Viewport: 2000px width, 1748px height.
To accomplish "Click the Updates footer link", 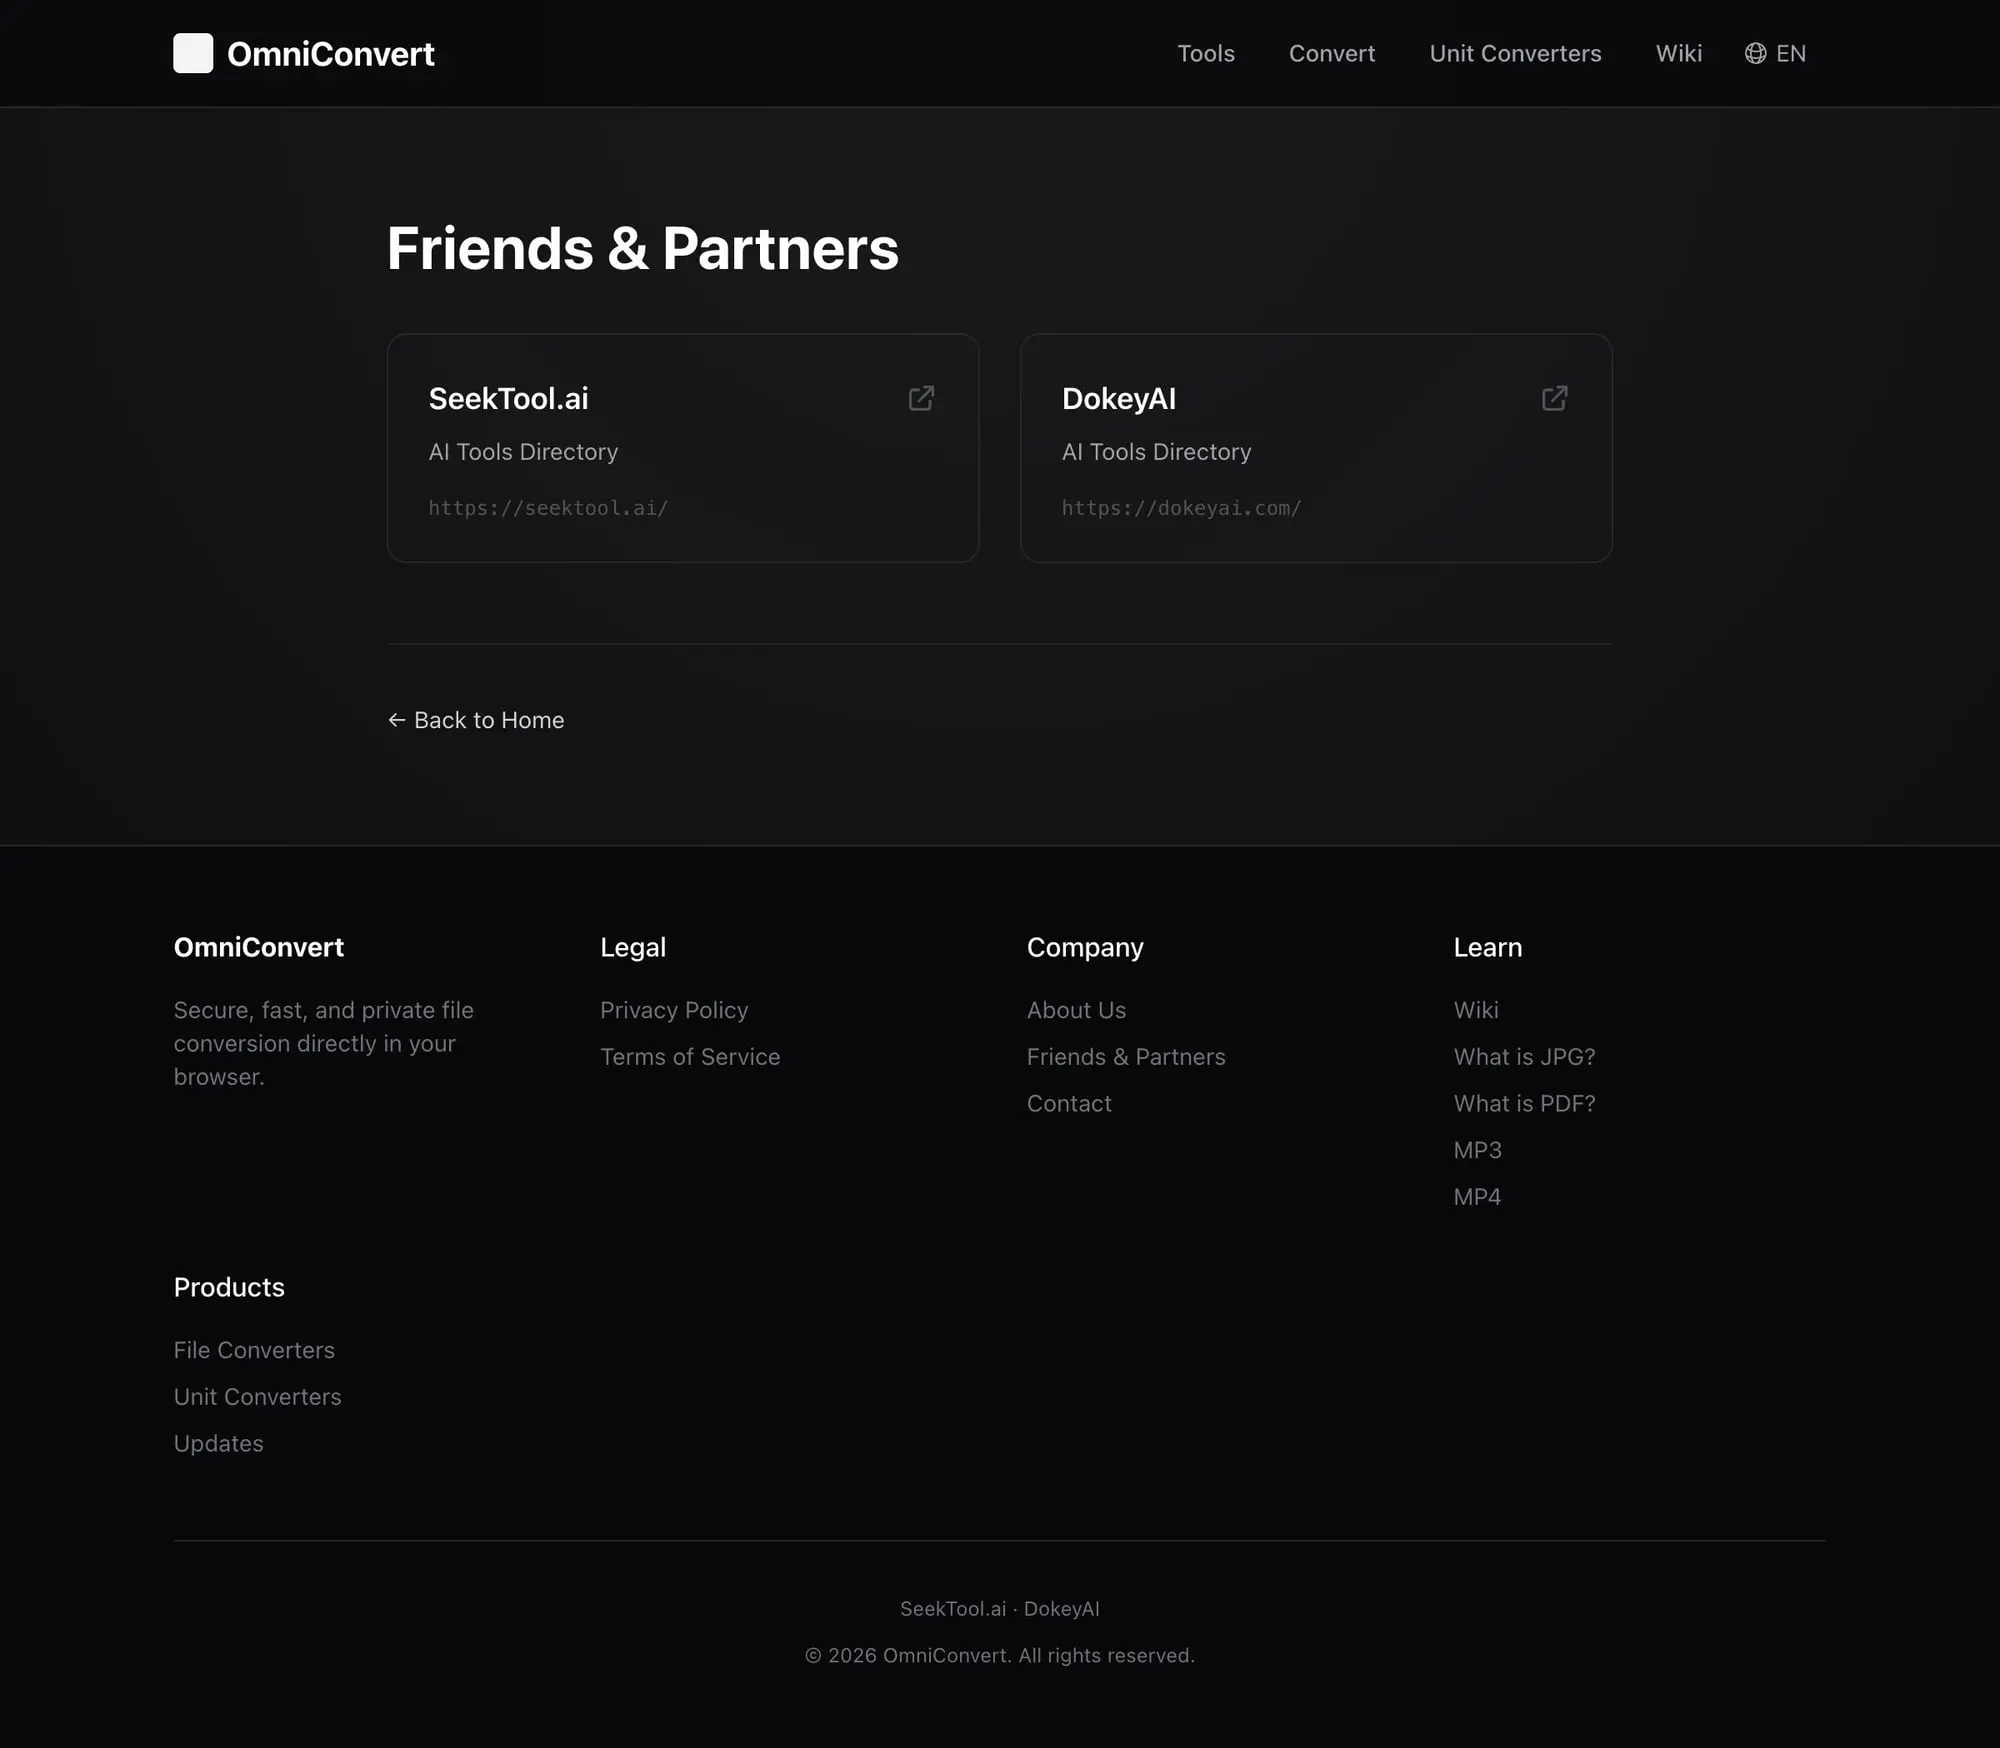I will (x=218, y=1443).
